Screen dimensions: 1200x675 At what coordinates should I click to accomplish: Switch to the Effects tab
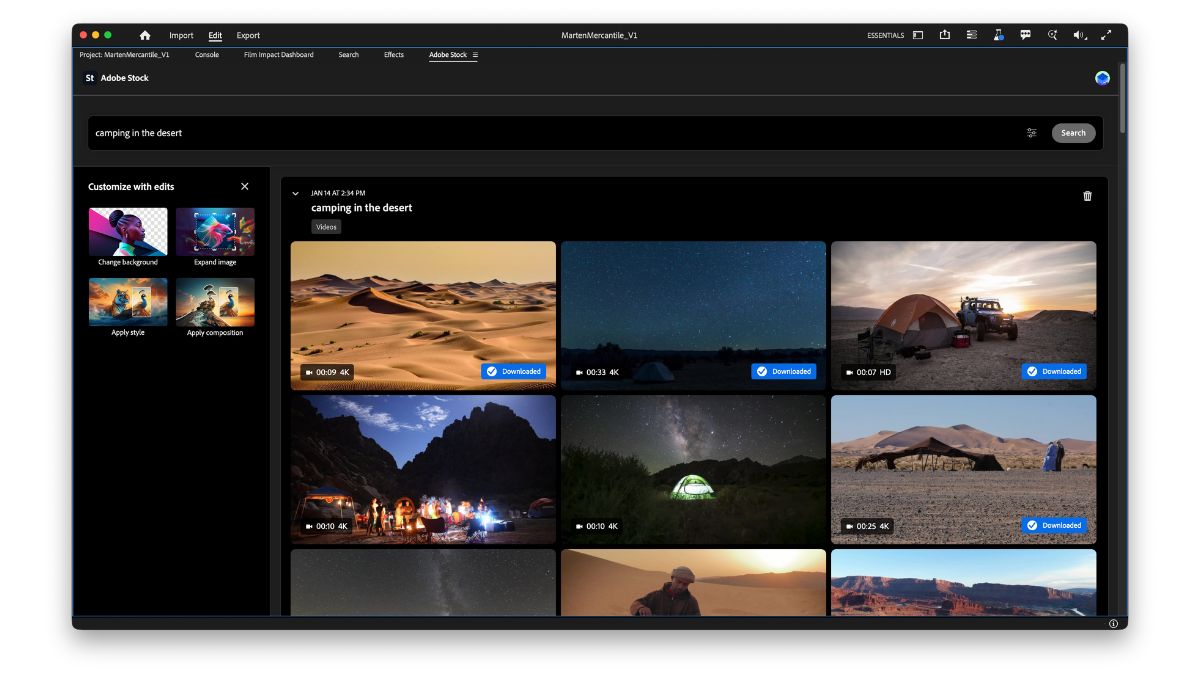tap(393, 55)
